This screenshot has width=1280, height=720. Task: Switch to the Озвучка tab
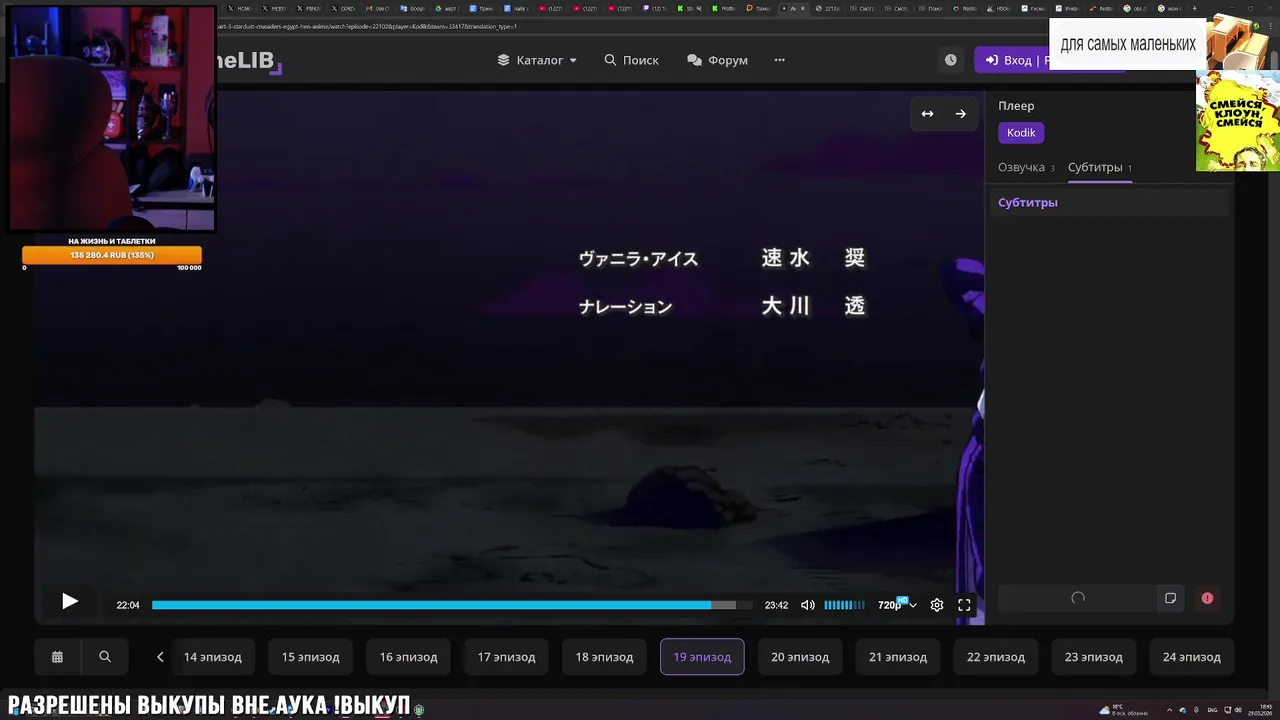pyautogui.click(x=1026, y=167)
